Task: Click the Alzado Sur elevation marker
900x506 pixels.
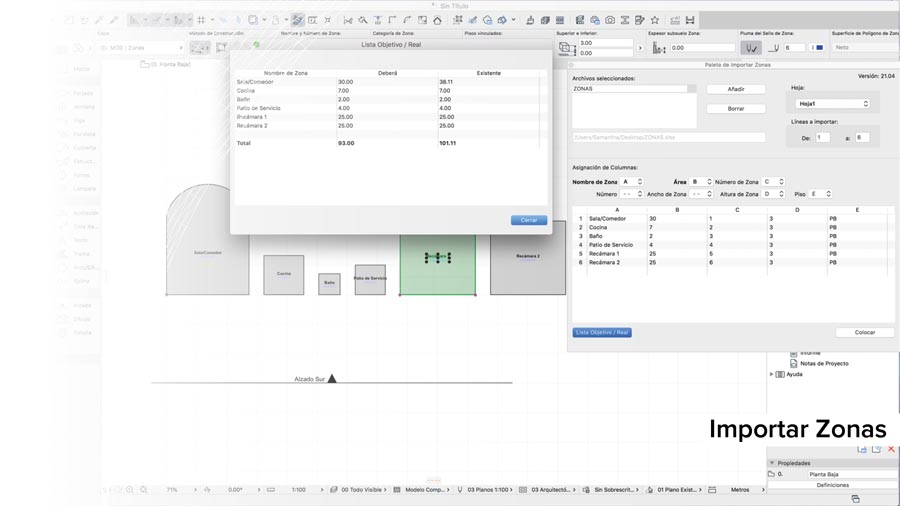Action: (x=332, y=378)
